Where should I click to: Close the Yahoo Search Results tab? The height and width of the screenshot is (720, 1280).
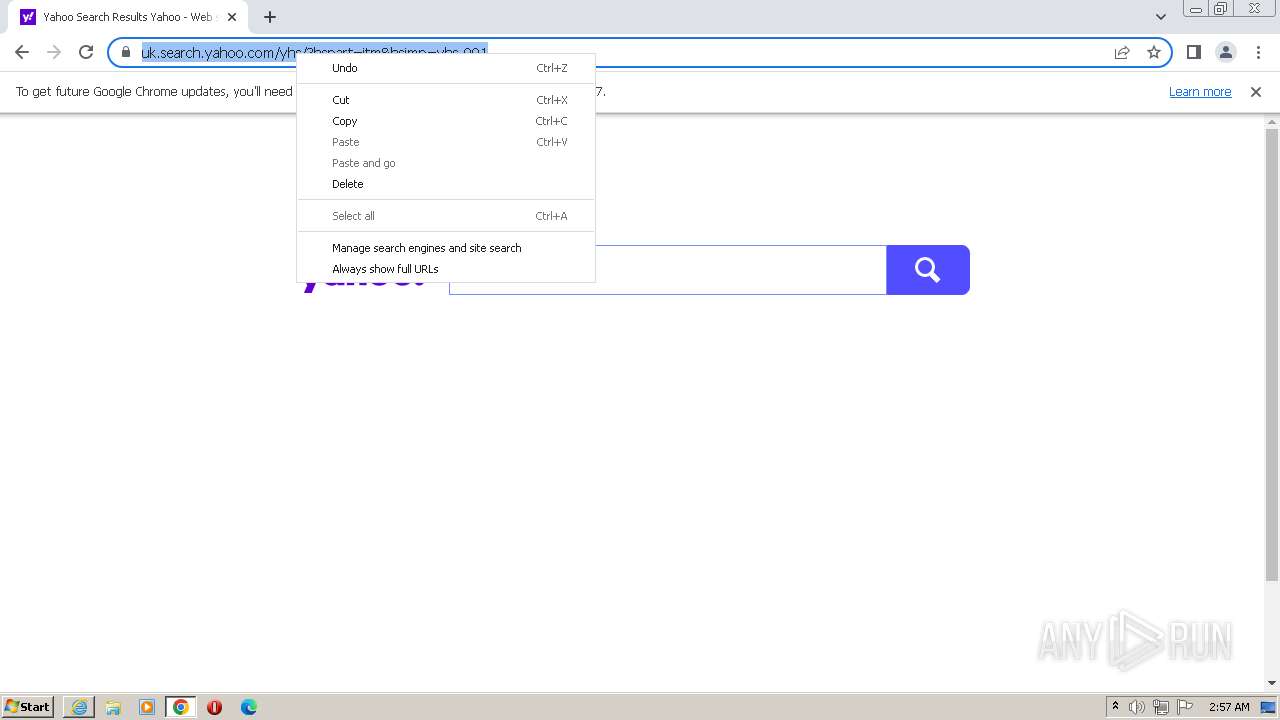tap(232, 17)
